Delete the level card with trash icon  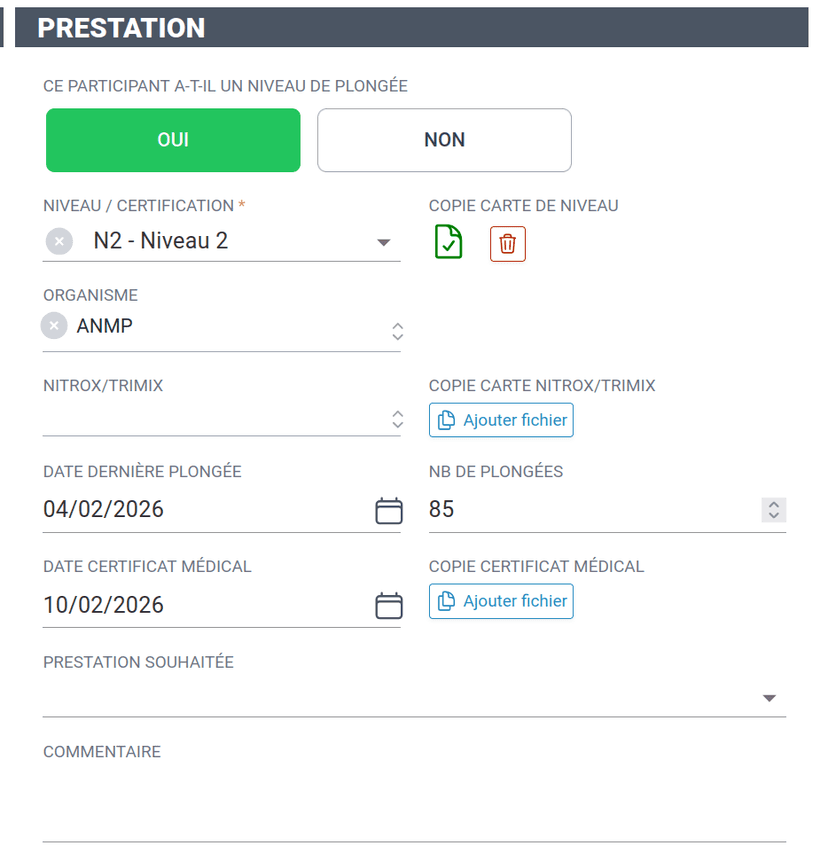tap(507, 243)
